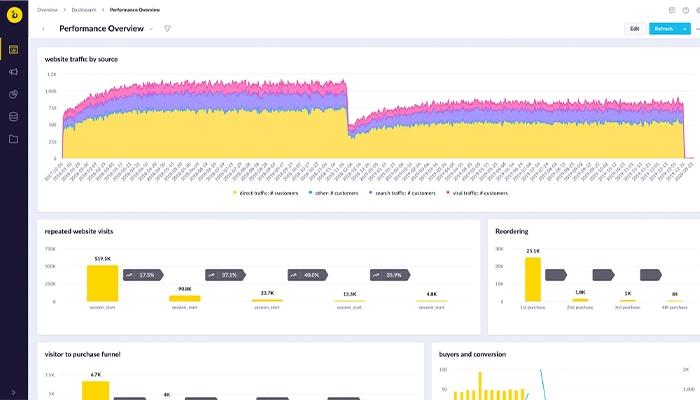Screen dimensions: 700x400
Task: Toggle the search traffic legend entry
Action: coord(402,193)
